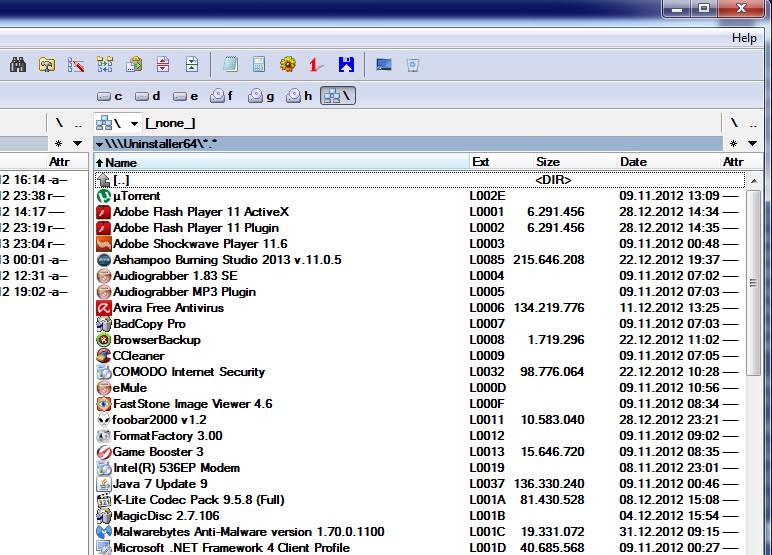The height and width of the screenshot is (555, 772).
Task: Switch to drive c button
Action: coord(110,96)
